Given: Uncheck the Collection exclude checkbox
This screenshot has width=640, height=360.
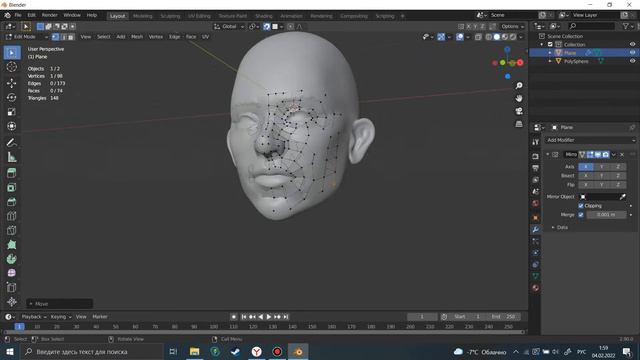Looking at the screenshot, I should pos(550,44).
